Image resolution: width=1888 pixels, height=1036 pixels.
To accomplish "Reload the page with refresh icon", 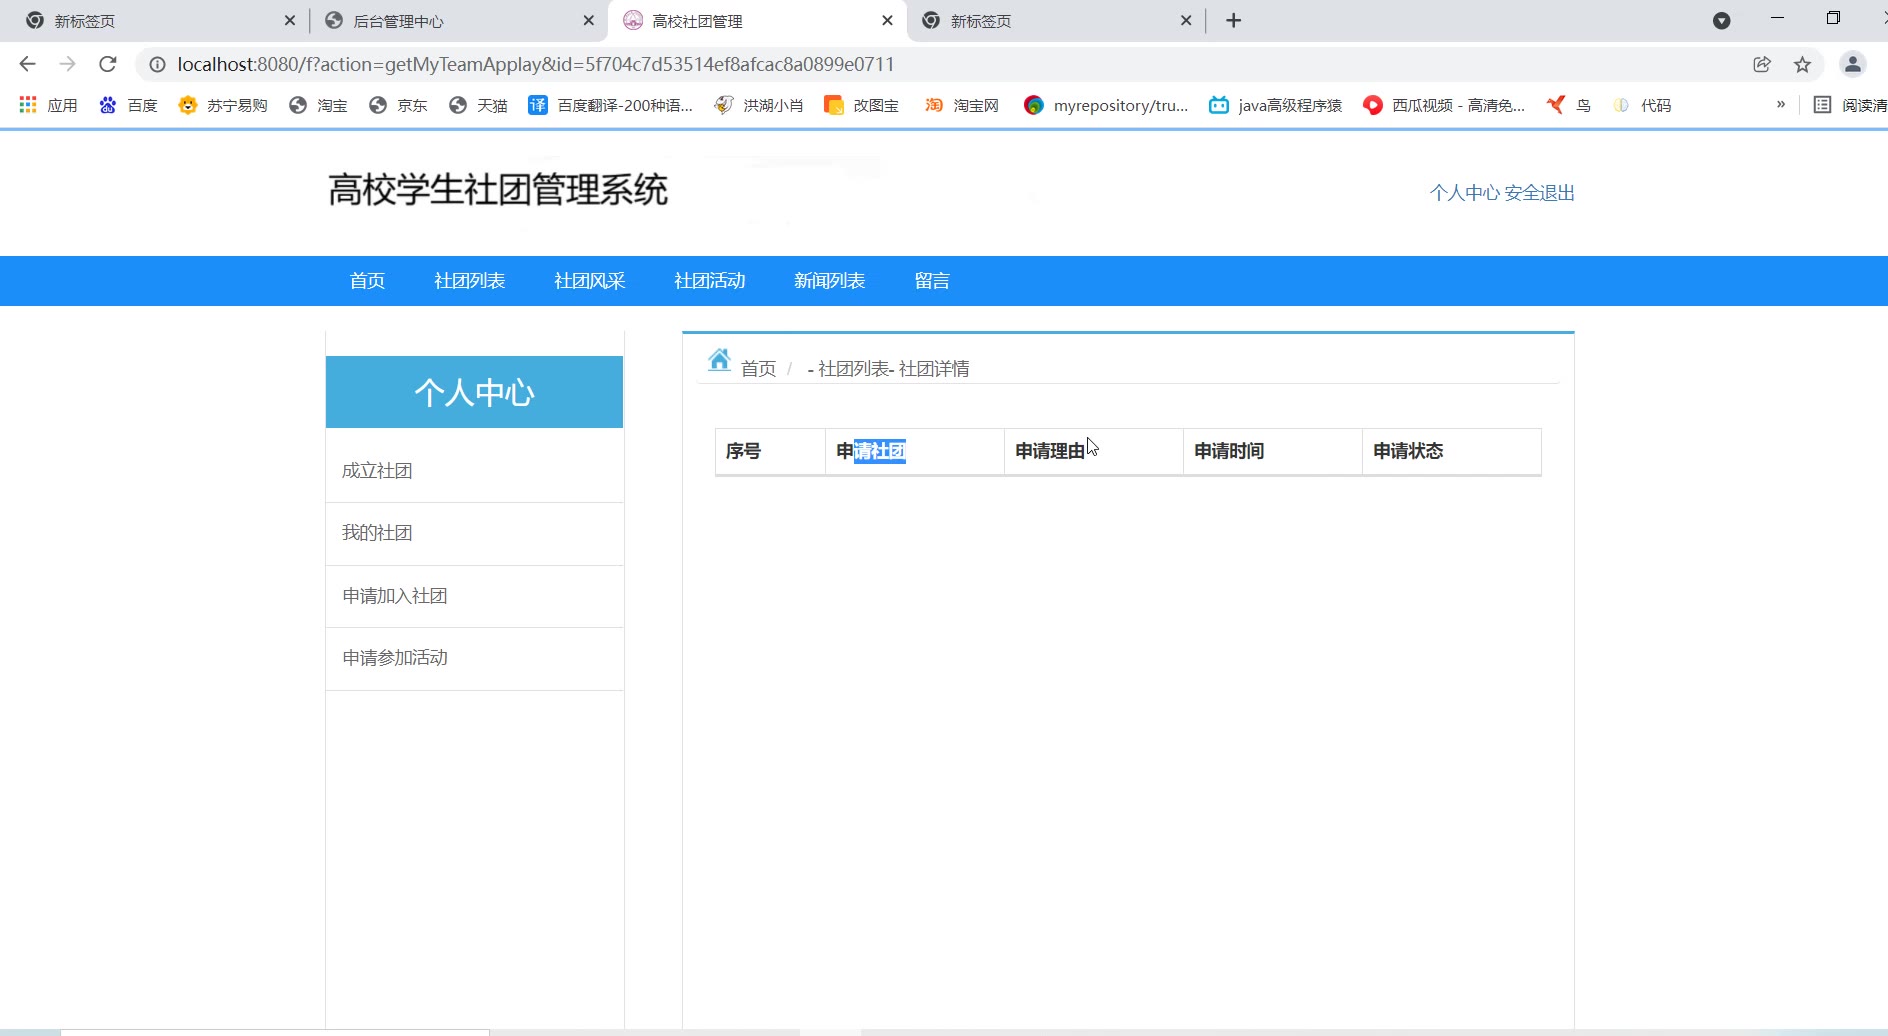I will point(108,64).
